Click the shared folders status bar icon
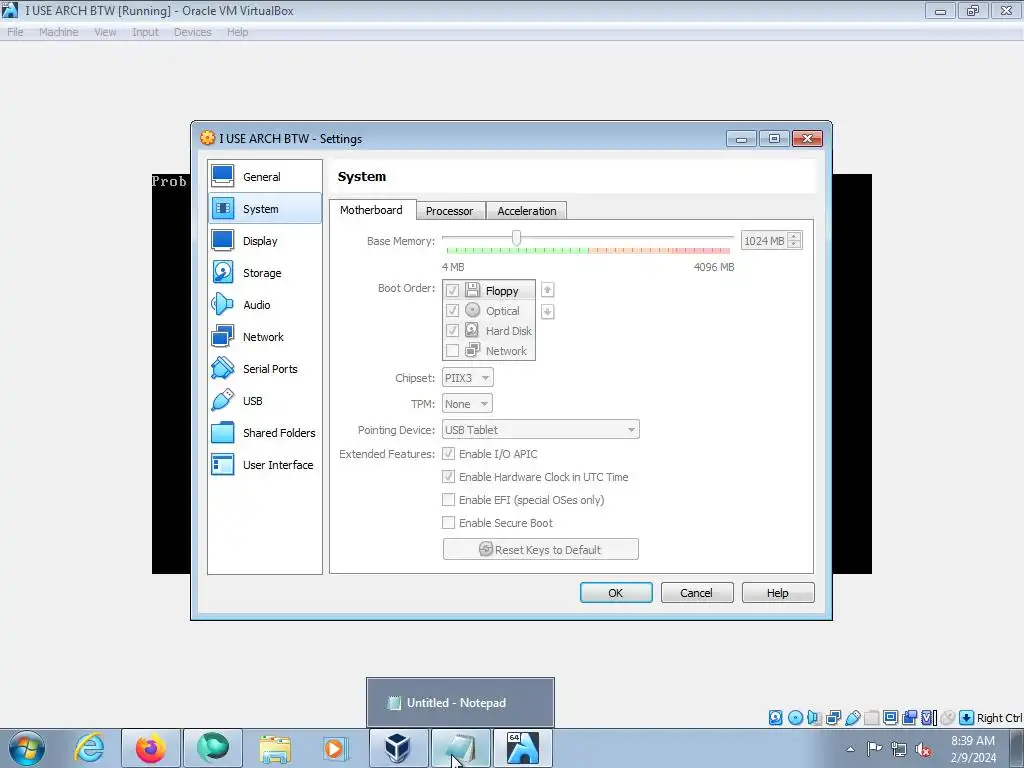This screenshot has width=1024, height=768. click(871, 718)
